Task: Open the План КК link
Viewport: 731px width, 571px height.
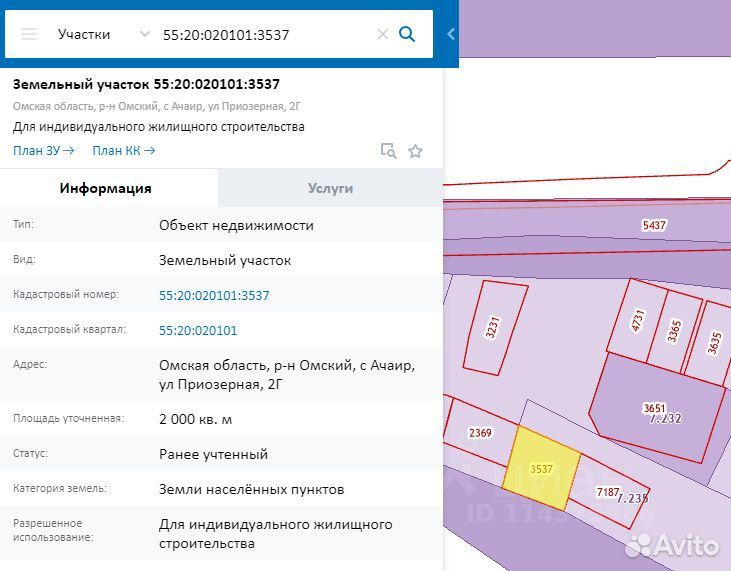Action: pyautogui.click(x=124, y=151)
